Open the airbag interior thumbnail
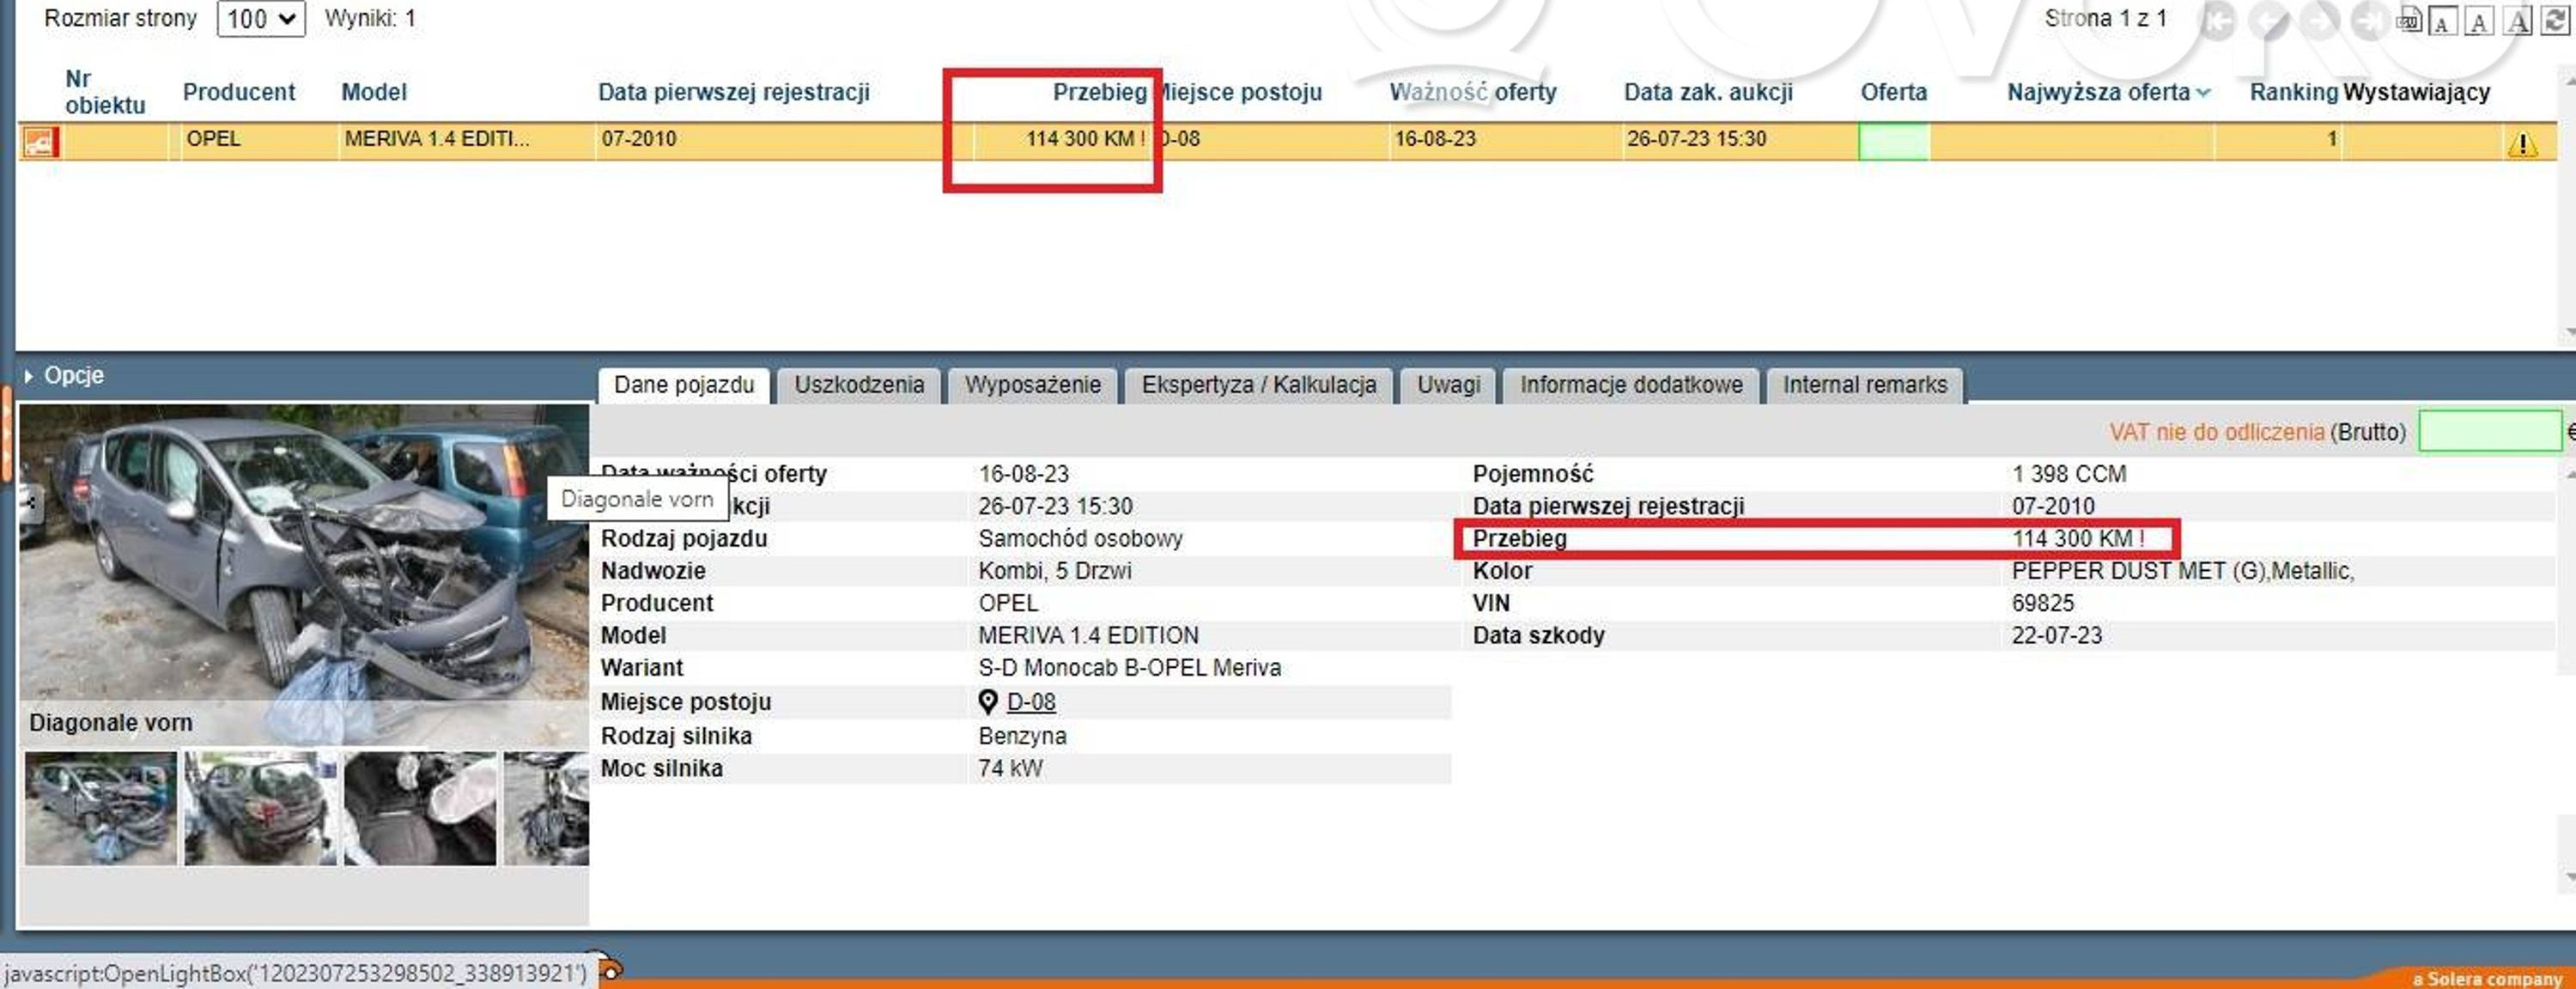This screenshot has height=989, width=2576. [419, 808]
